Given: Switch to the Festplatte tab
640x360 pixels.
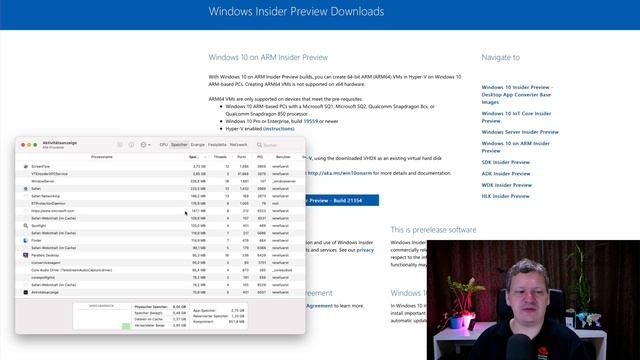Looking at the screenshot, I should tap(217, 144).
